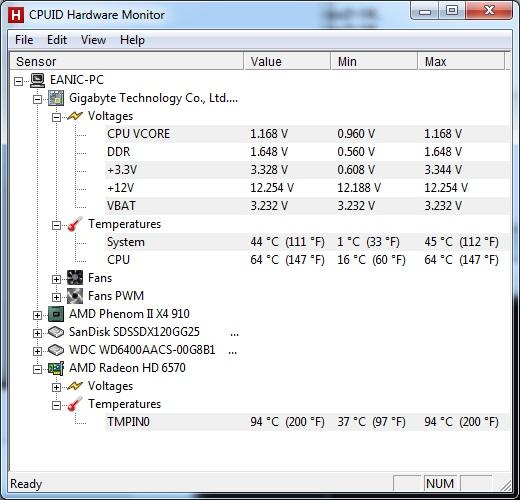Click the SanDisk drive icon

[56, 332]
